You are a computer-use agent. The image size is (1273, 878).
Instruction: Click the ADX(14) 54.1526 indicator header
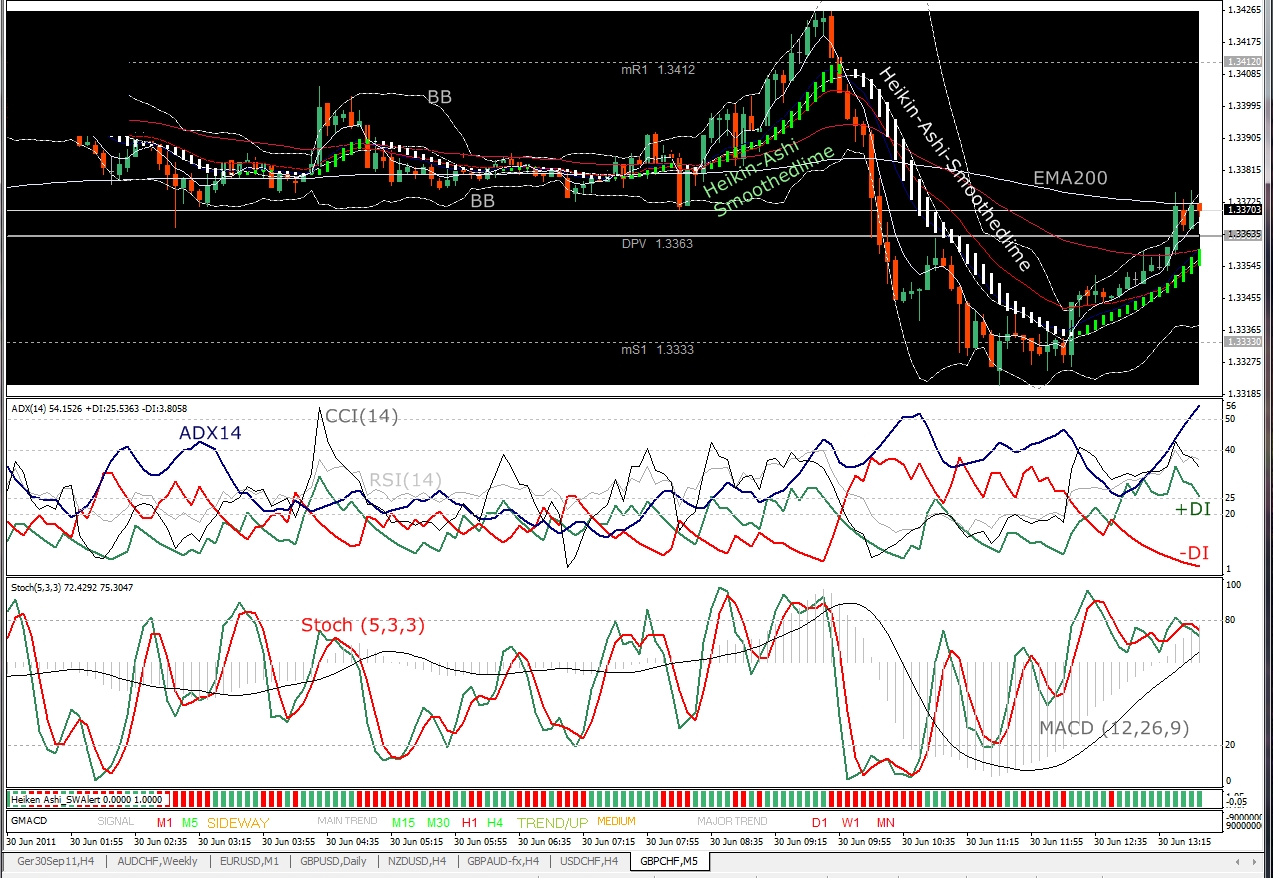(x=98, y=408)
